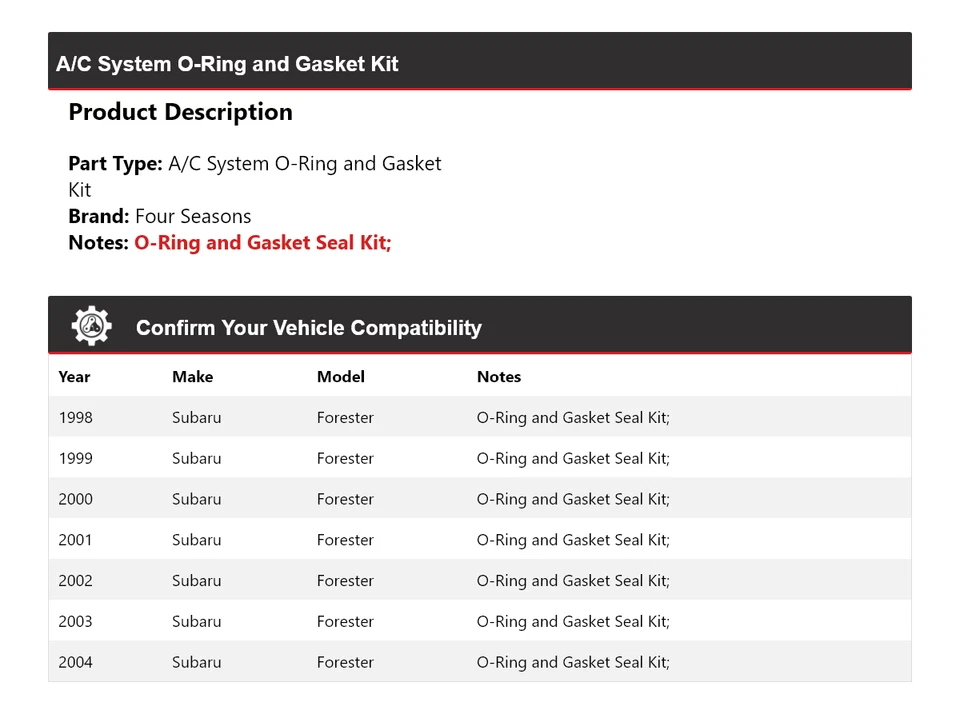The image size is (960, 714).
Task: Click the Year column header
Action: 74,377
